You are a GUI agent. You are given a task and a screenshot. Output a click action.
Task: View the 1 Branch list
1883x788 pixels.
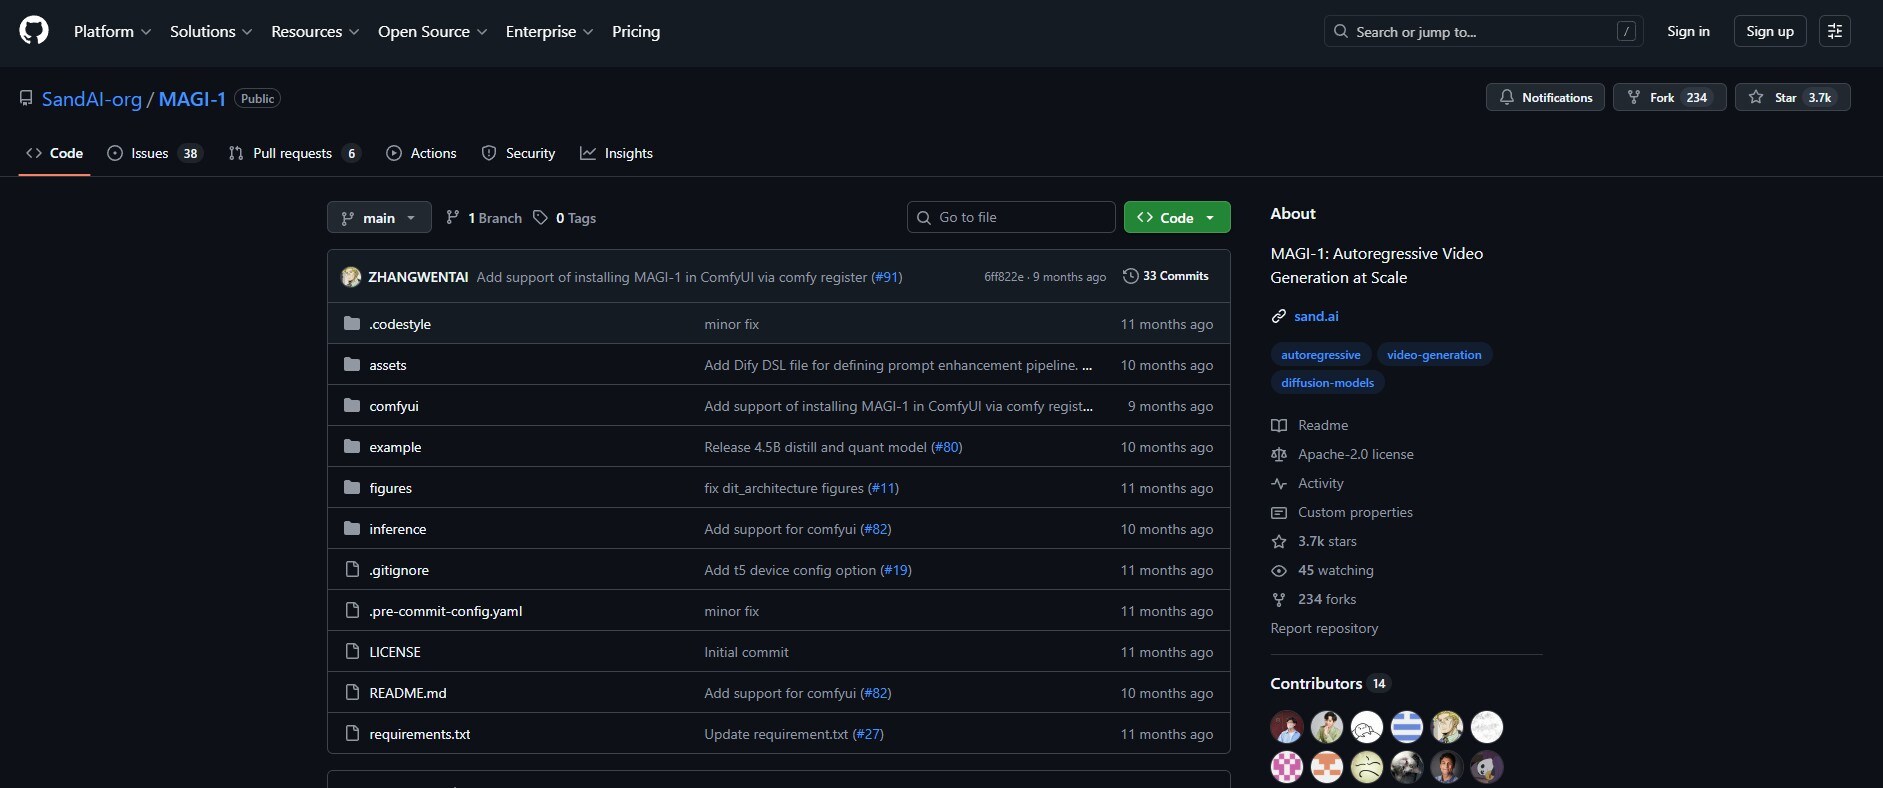[484, 217]
